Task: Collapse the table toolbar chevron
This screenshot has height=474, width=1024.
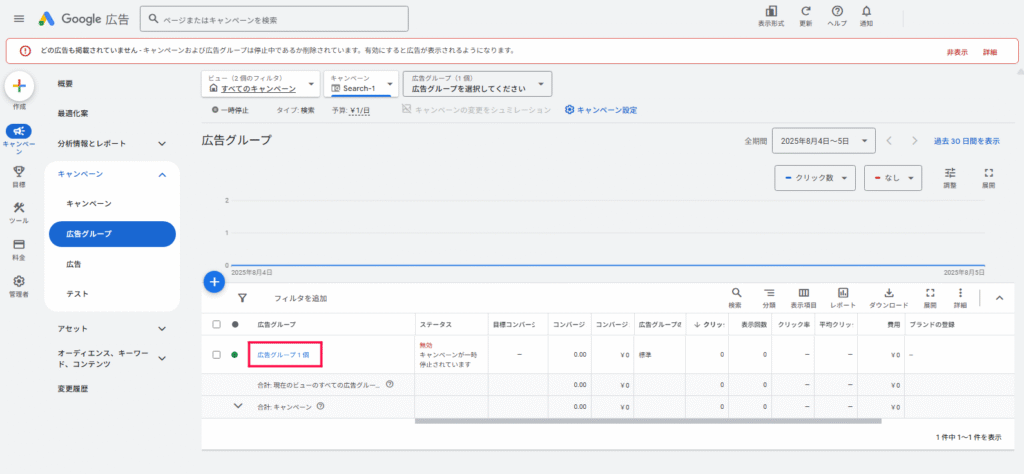Action: 999,298
